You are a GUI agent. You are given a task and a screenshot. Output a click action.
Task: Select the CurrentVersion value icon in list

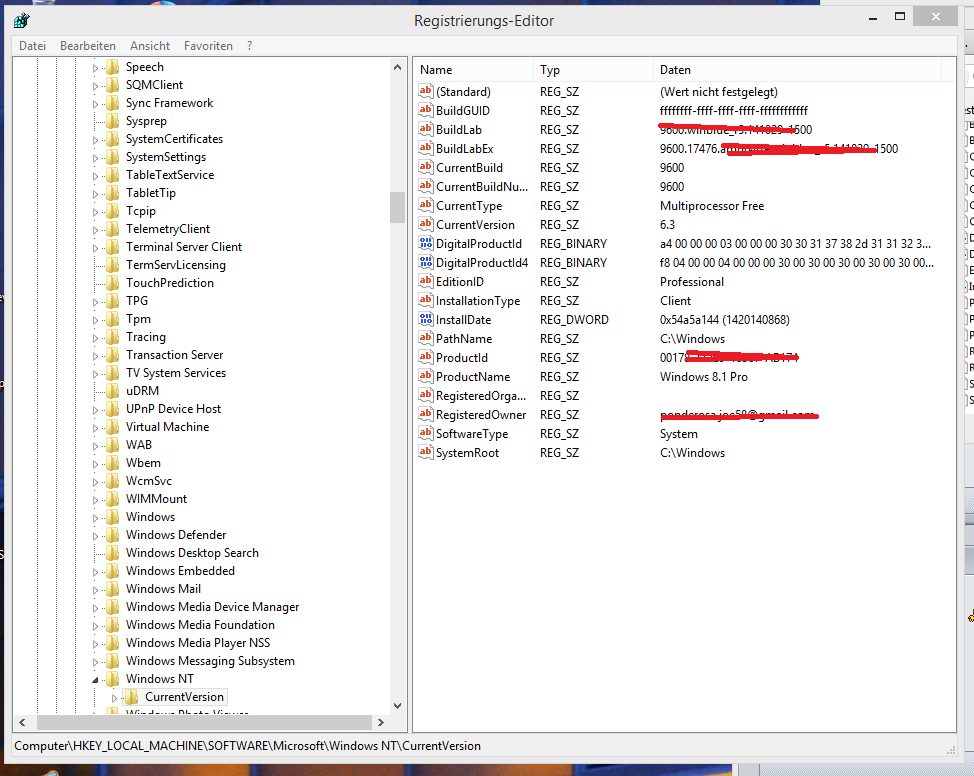(426, 224)
